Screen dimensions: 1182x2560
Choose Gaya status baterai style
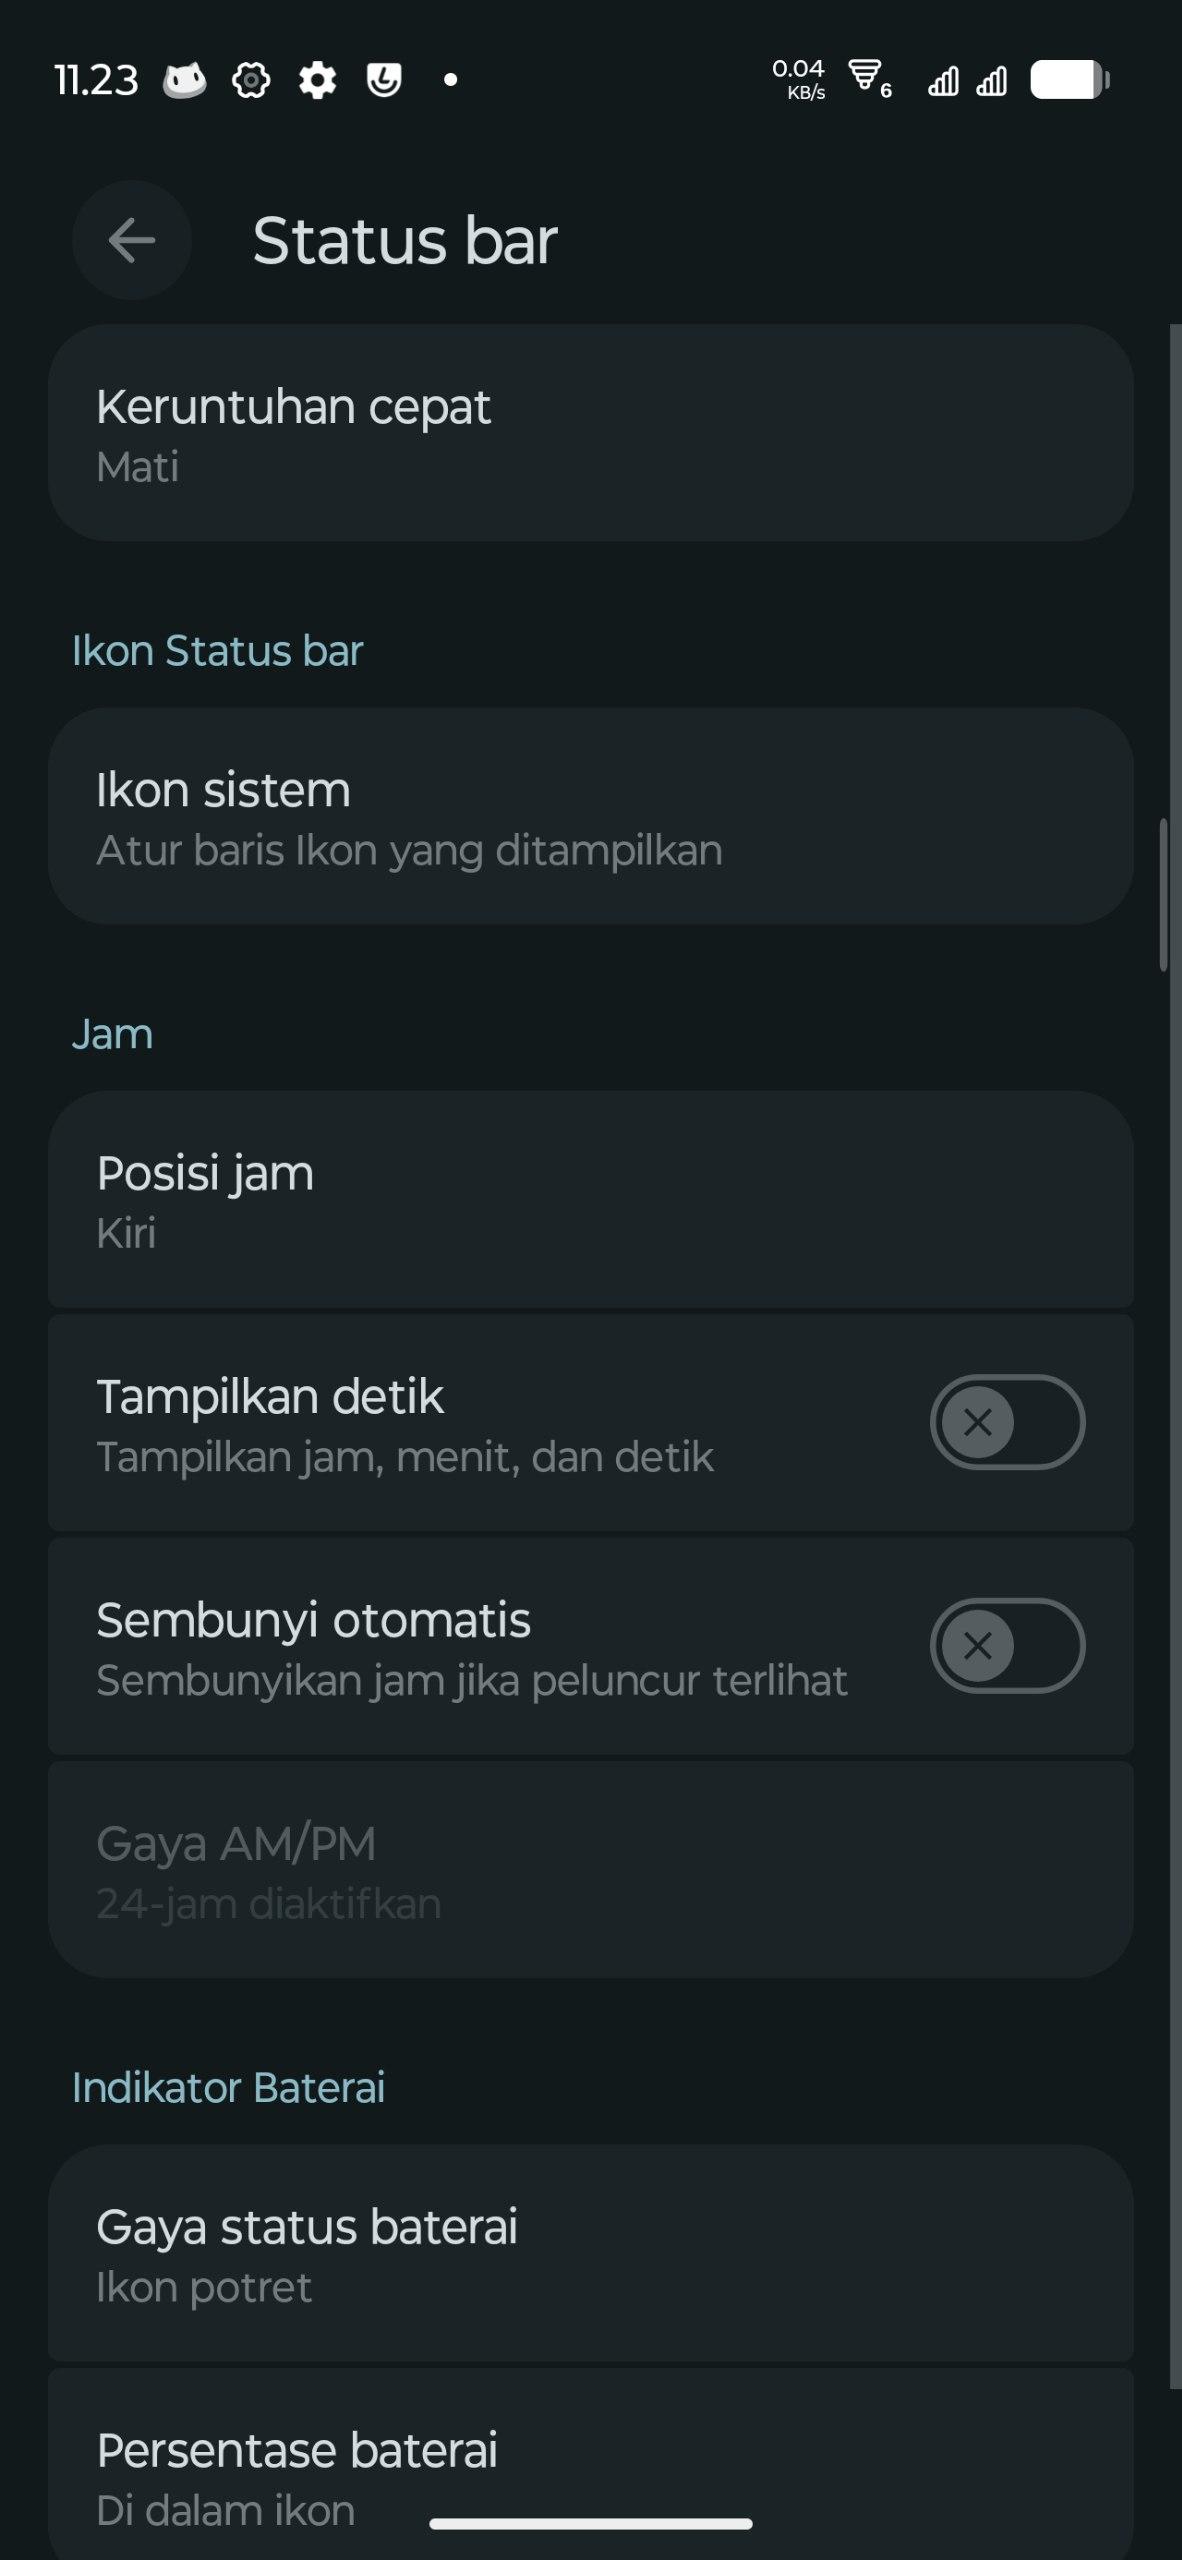point(590,2254)
